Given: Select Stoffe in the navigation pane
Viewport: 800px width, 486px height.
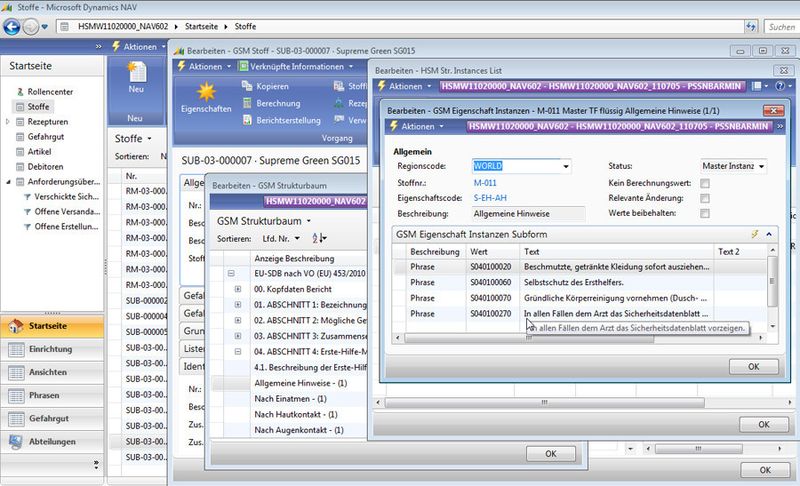Looking at the screenshot, I should pos(38,107).
